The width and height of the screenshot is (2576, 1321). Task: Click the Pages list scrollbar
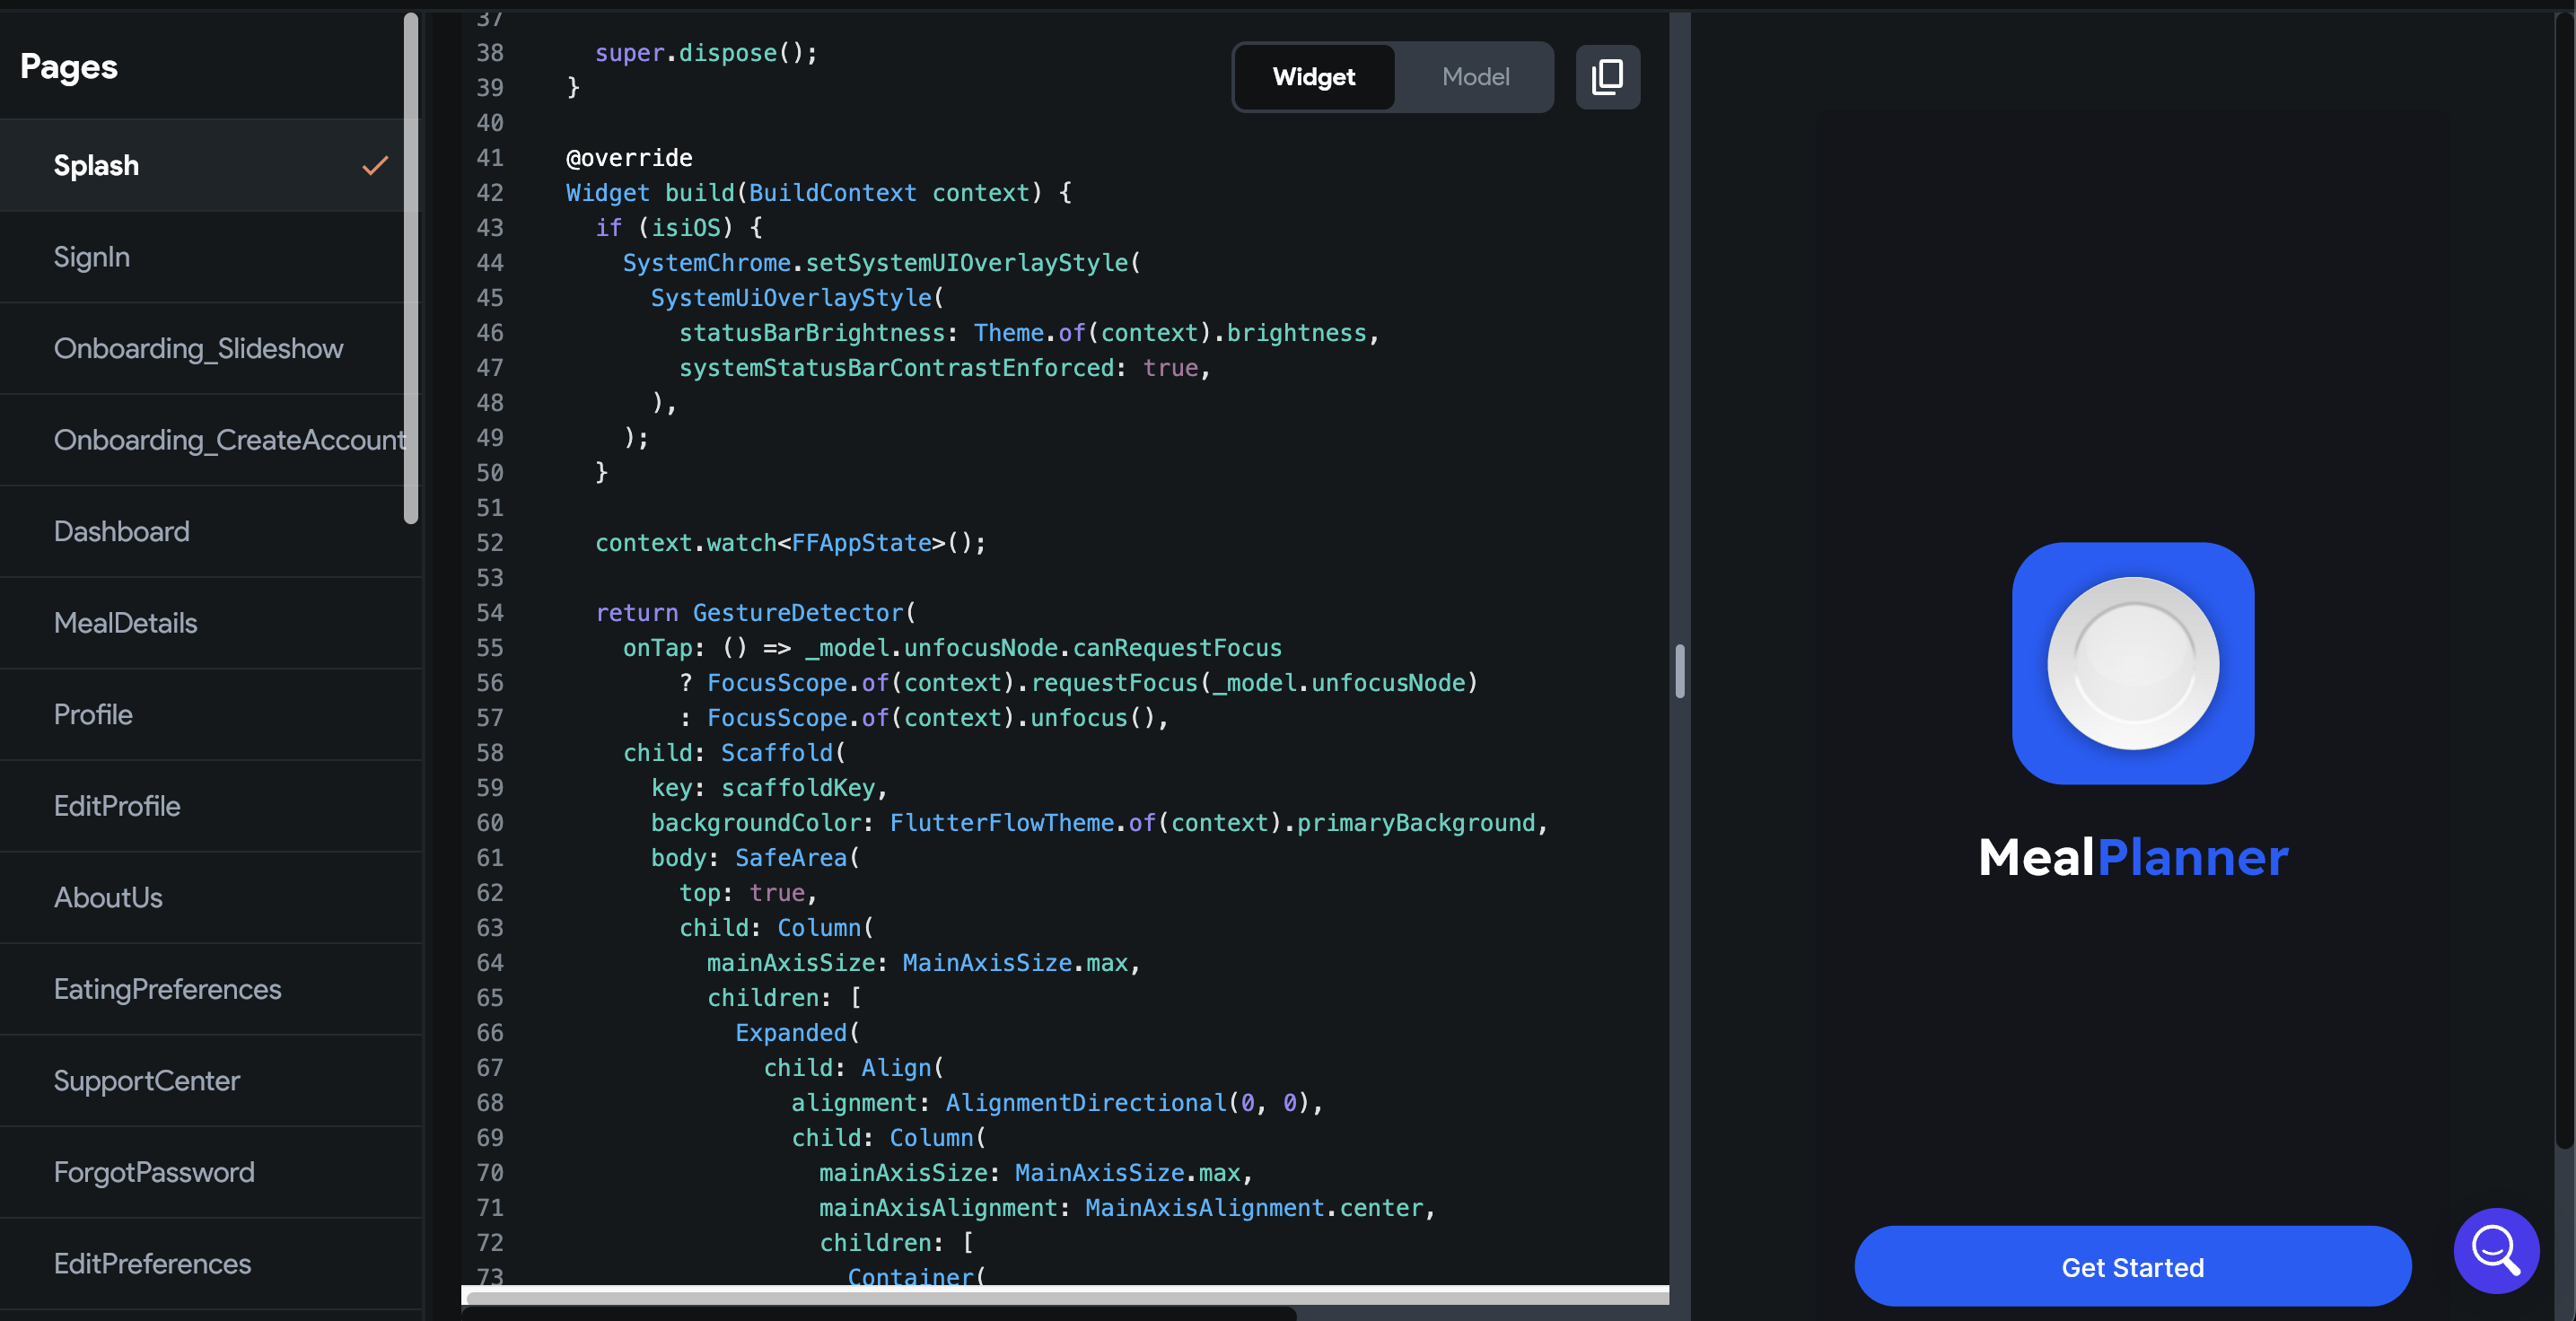tap(410, 267)
